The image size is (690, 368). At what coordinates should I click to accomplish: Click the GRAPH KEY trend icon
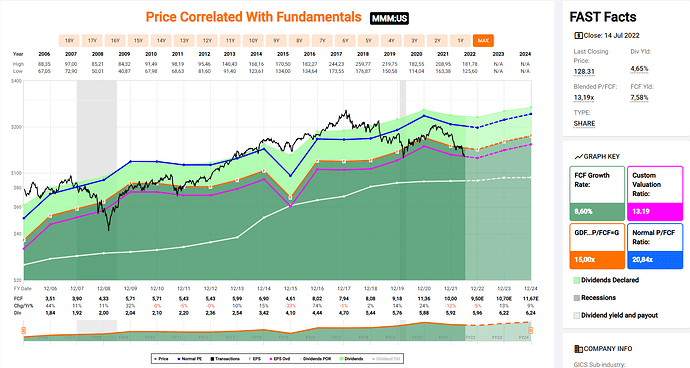coord(579,157)
